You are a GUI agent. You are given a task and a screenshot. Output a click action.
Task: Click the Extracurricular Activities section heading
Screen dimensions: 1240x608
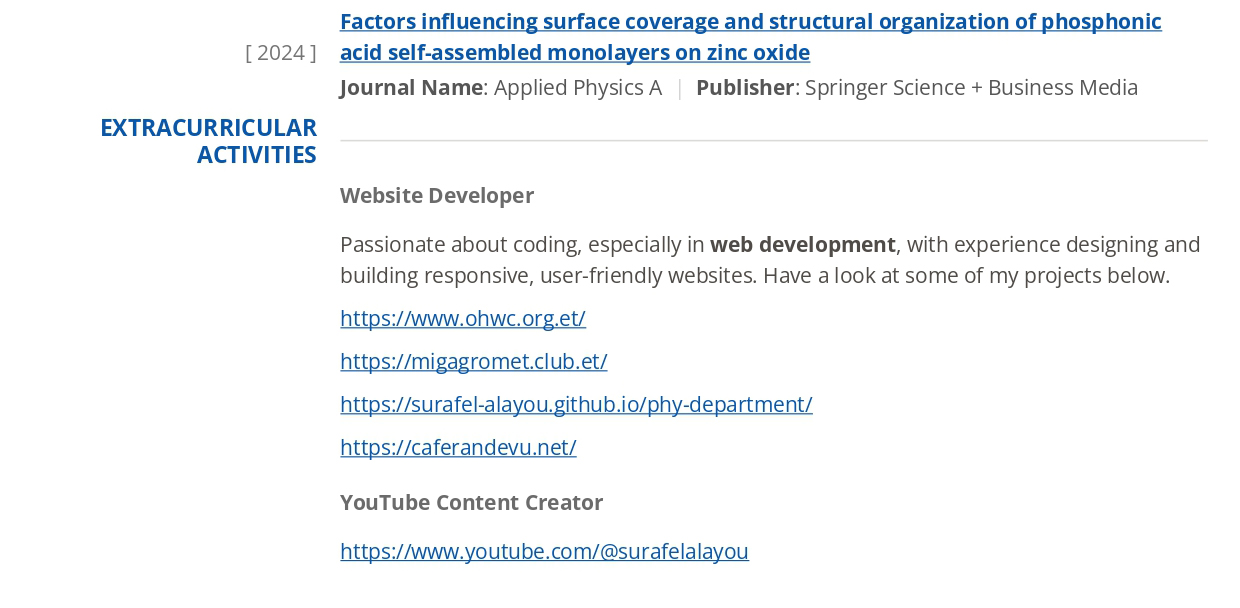tap(208, 141)
